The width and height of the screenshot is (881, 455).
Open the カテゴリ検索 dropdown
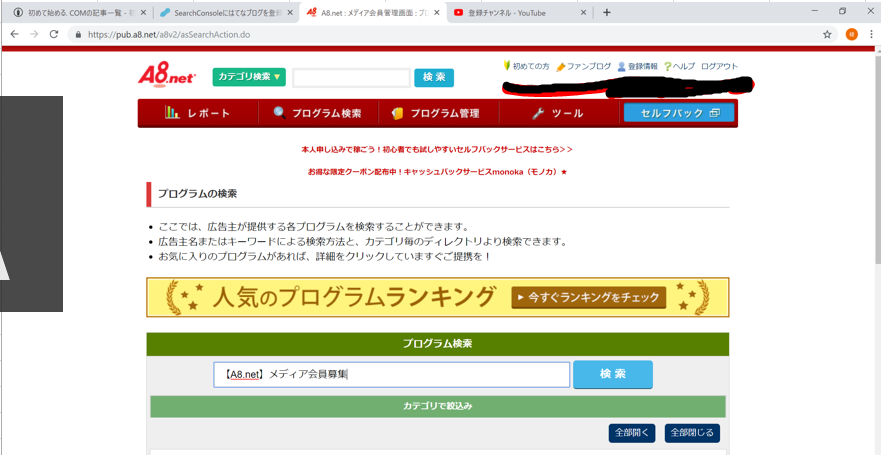[x=249, y=77]
